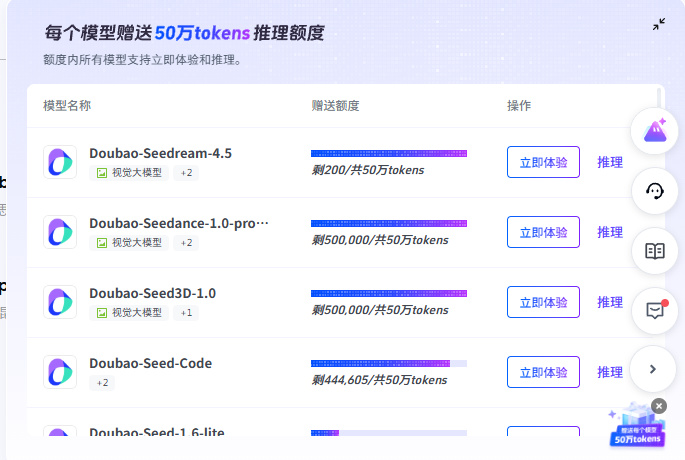Open the feedback message icon
This screenshot has width=685, height=460.
(655, 310)
